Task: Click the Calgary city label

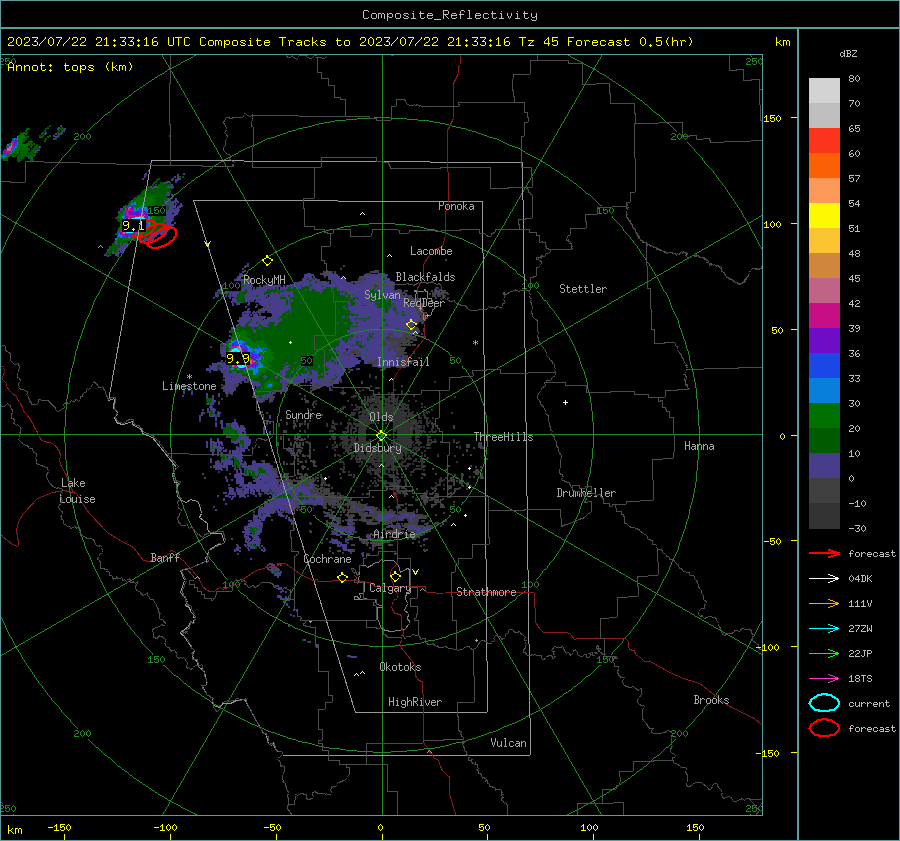Action: pyautogui.click(x=390, y=588)
